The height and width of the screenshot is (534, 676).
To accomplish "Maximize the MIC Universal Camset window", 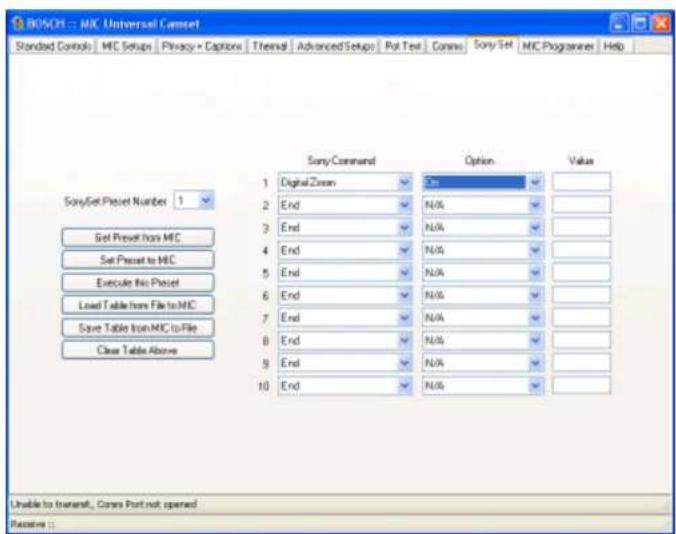I will pos(640,23).
